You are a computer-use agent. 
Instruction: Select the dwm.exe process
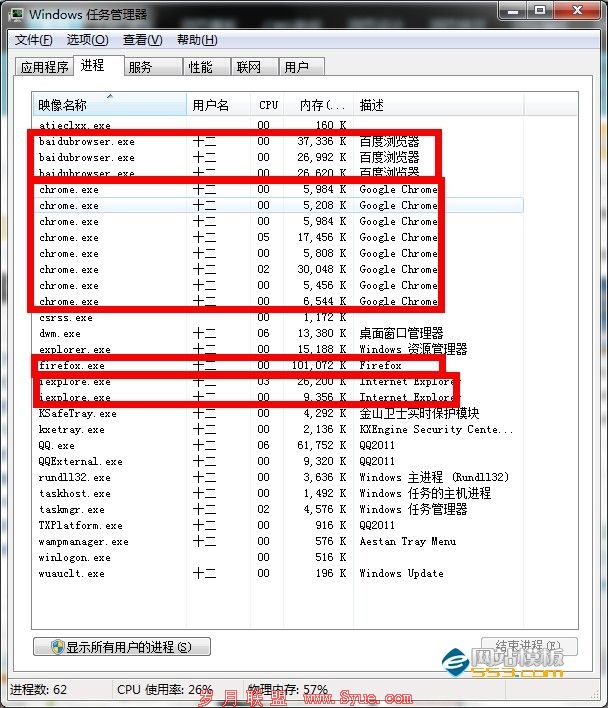278,334
